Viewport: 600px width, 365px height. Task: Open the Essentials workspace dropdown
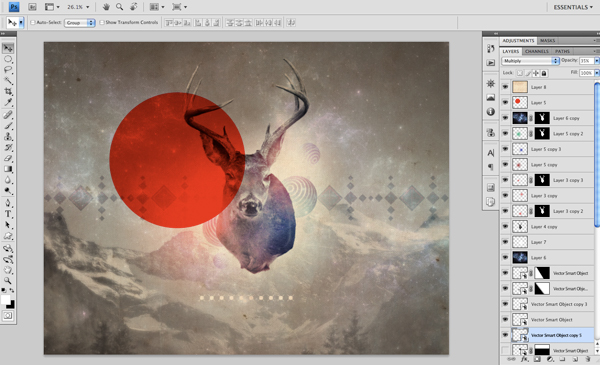click(x=573, y=7)
